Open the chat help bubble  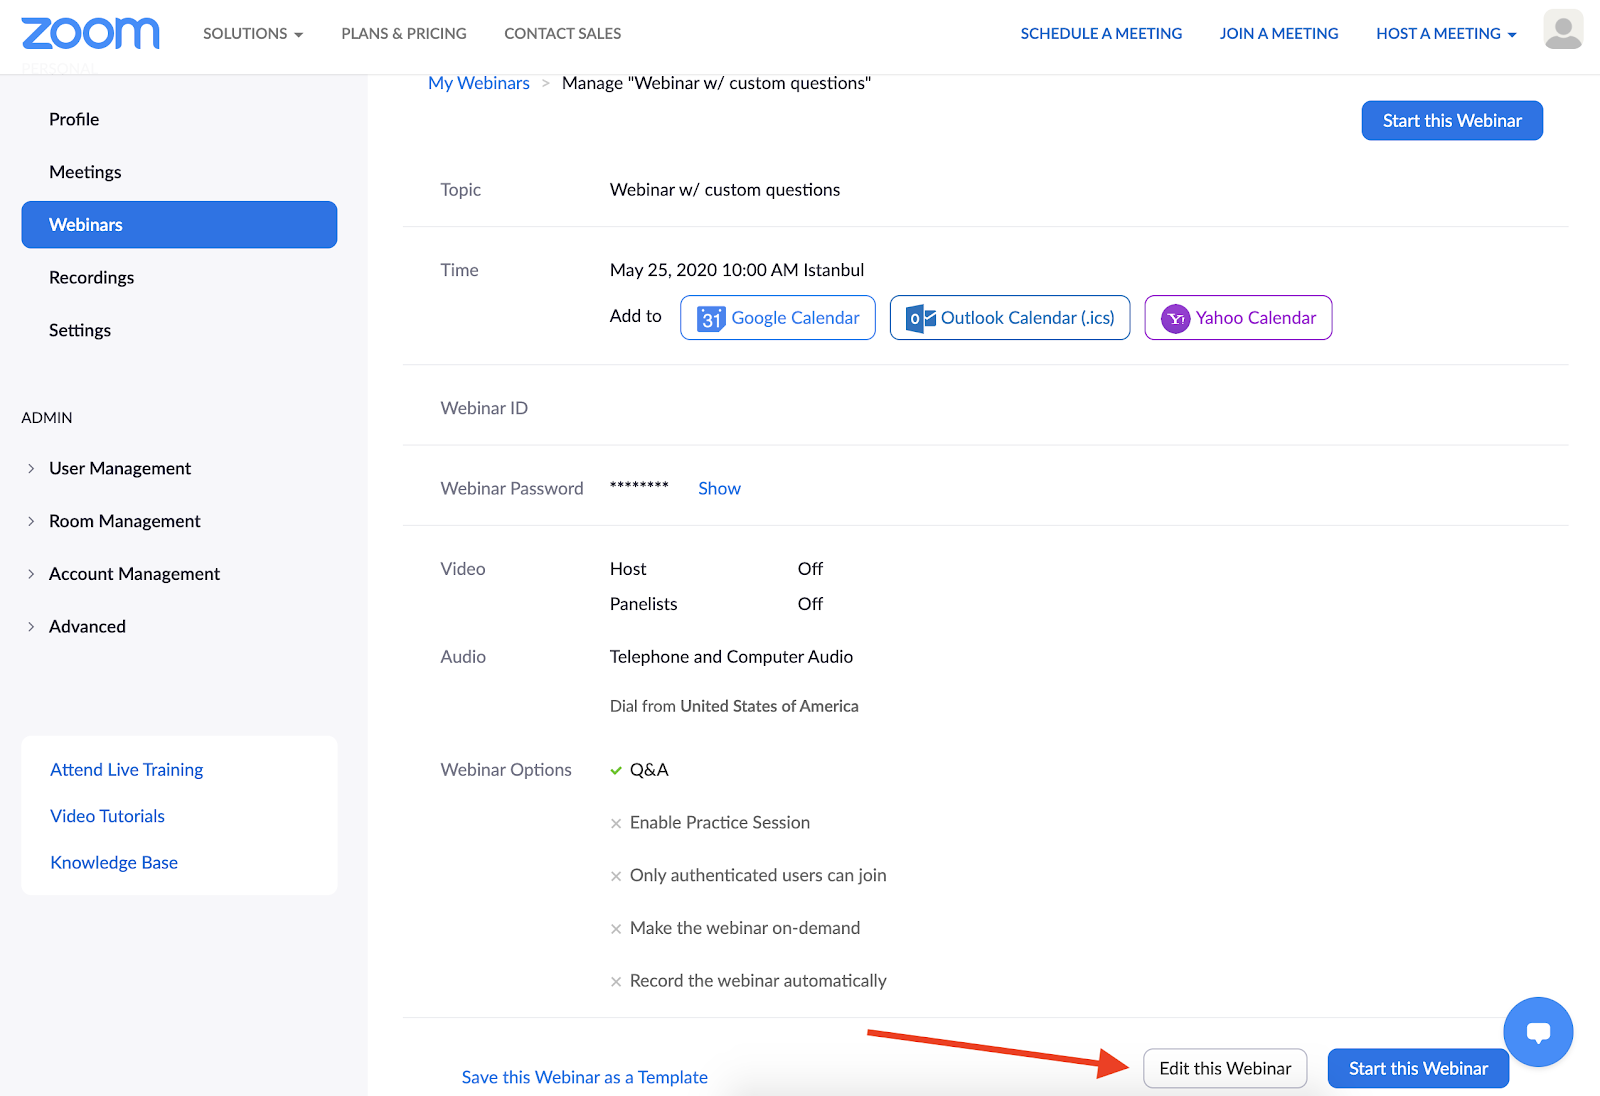pyautogui.click(x=1538, y=1031)
